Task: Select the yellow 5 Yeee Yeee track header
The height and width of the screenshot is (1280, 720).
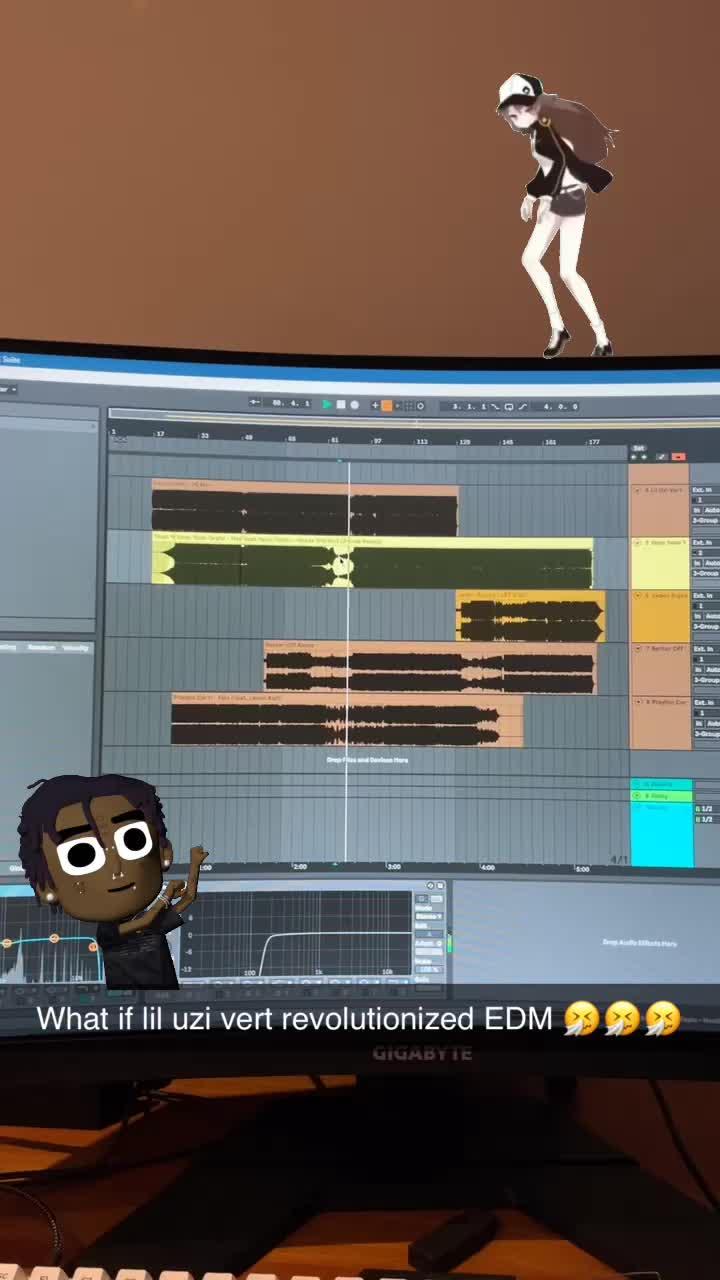Action: click(660, 564)
